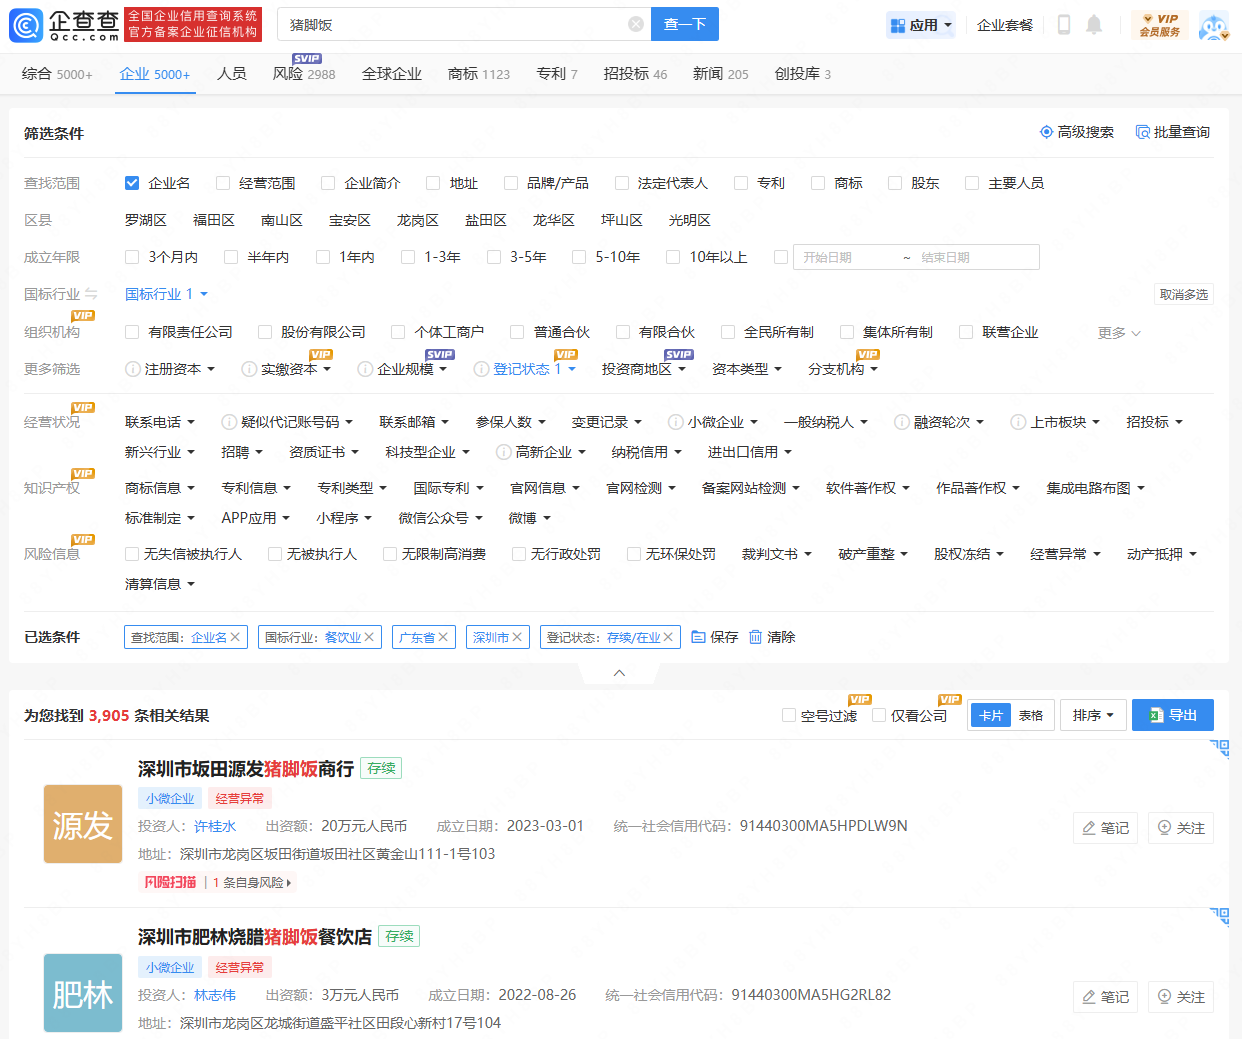Switch results to 表格 view
The height and width of the screenshot is (1039, 1242).
(x=1031, y=715)
